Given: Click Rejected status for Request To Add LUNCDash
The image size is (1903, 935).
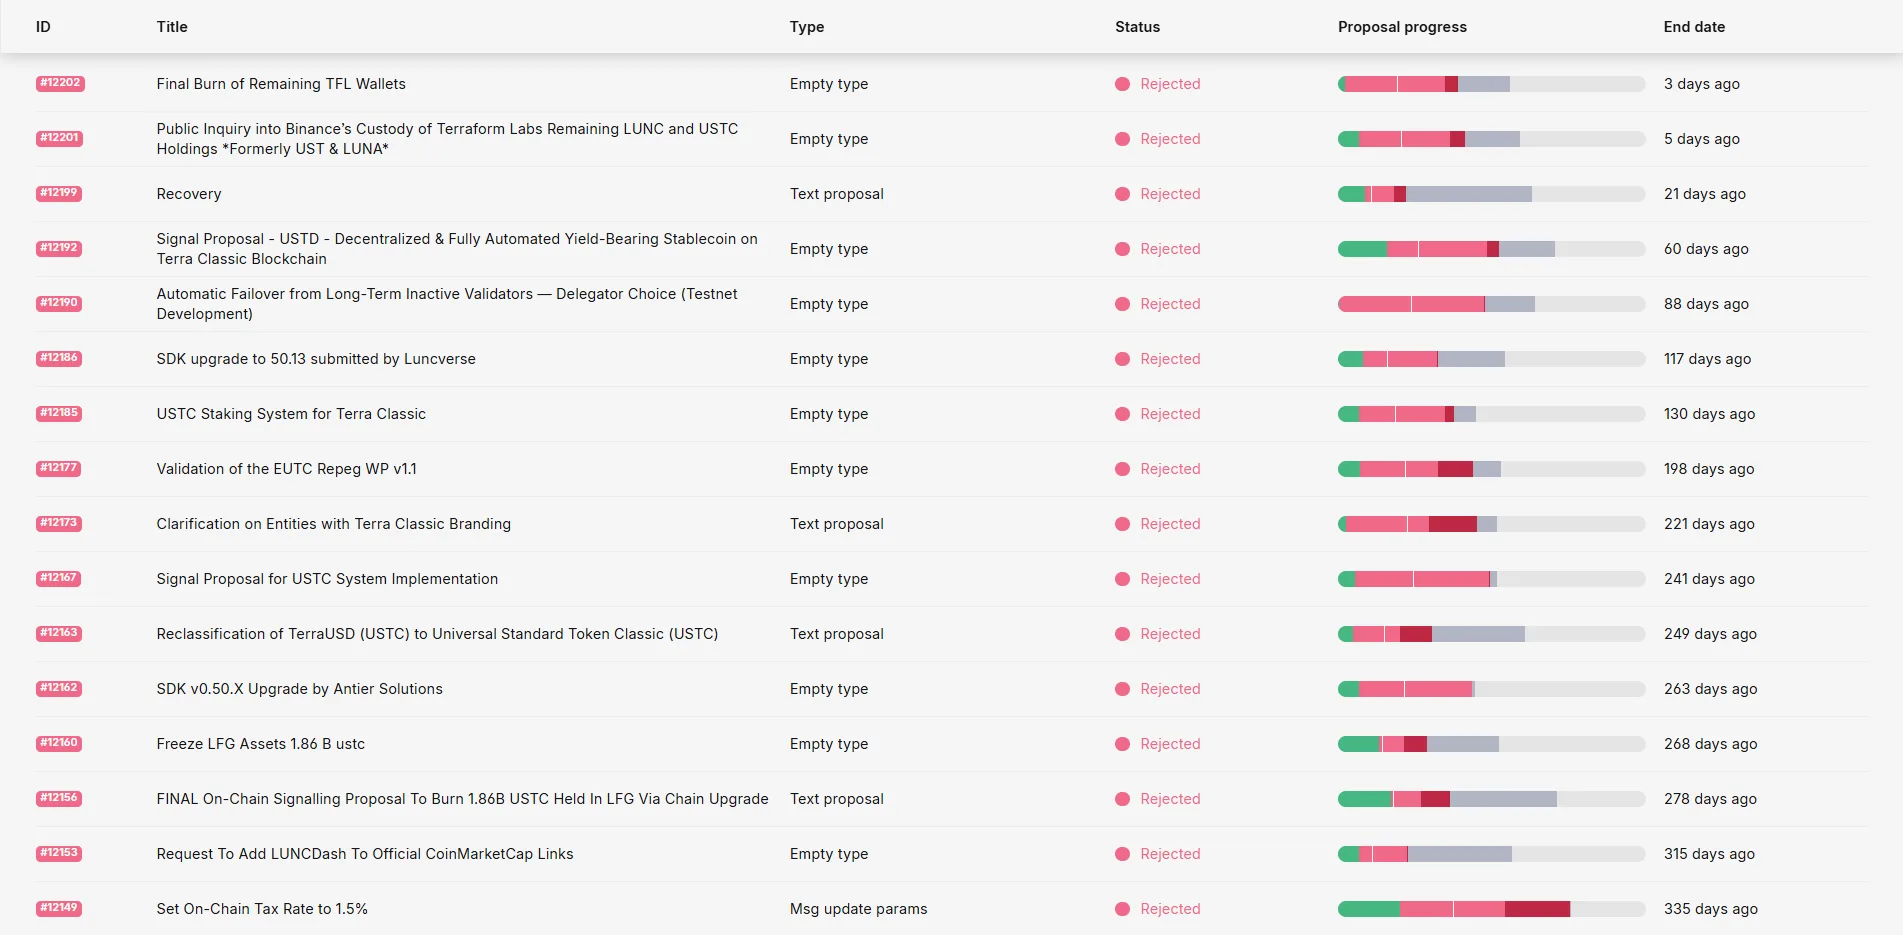Looking at the screenshot, I should point(1170,854).
